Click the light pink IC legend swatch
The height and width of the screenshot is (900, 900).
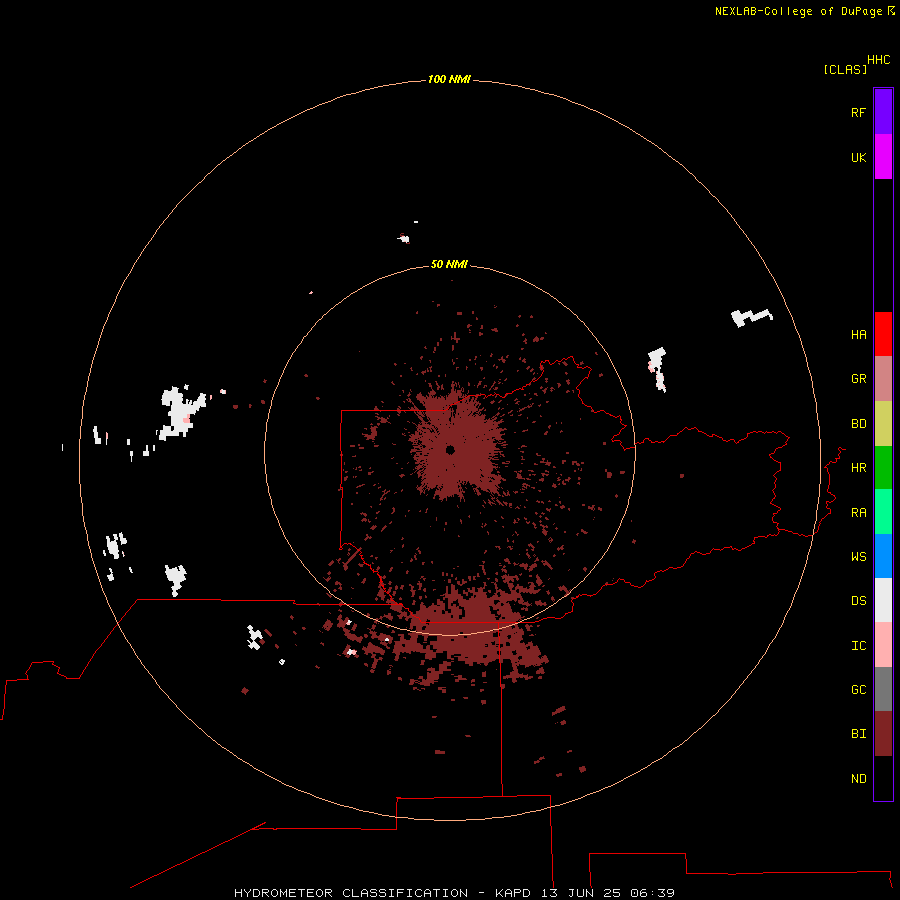pos(883,645)
